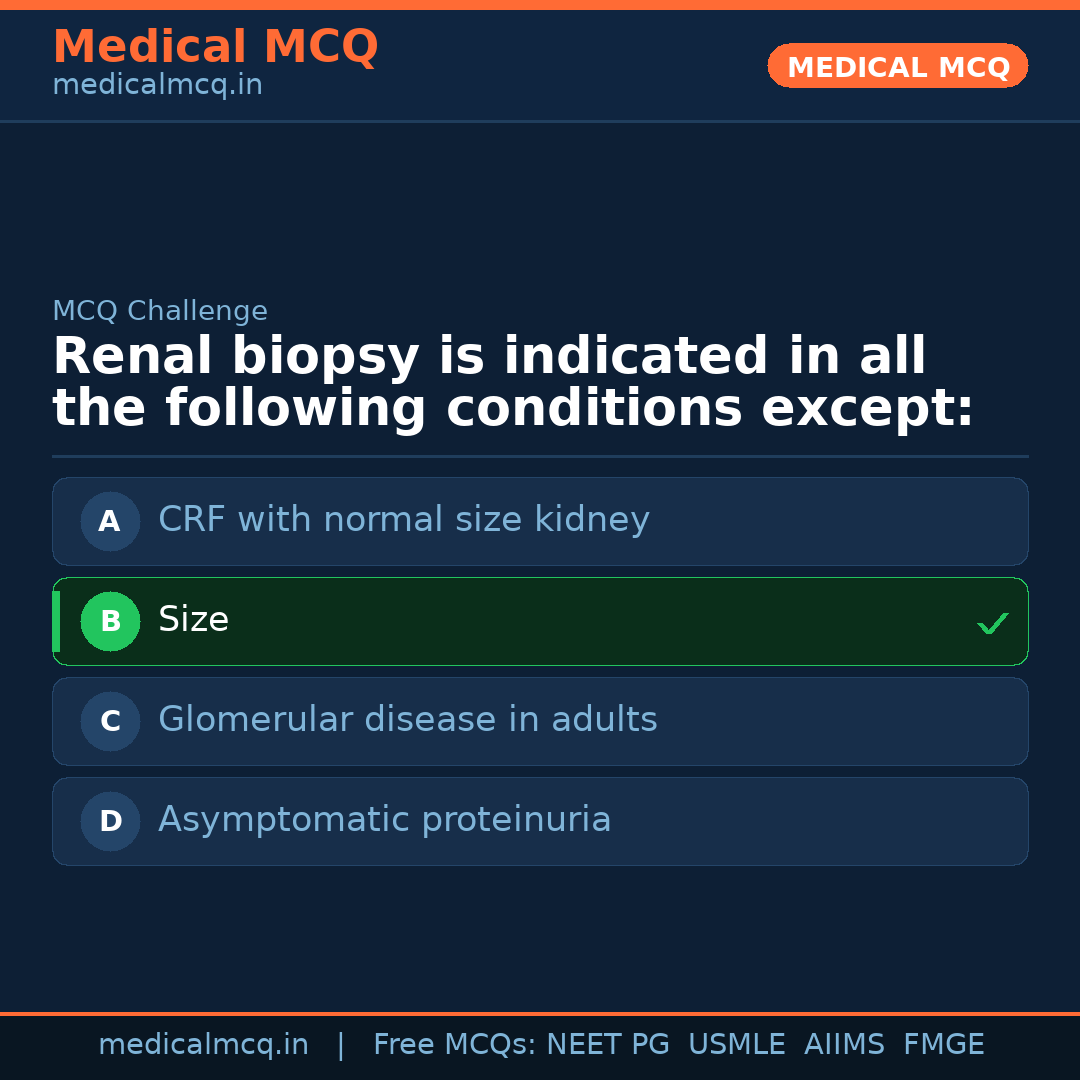Viewport: 1080px width, 1080px height.
Task: Click AIIMS in footer text
Action: click(x=843, y=1045)
